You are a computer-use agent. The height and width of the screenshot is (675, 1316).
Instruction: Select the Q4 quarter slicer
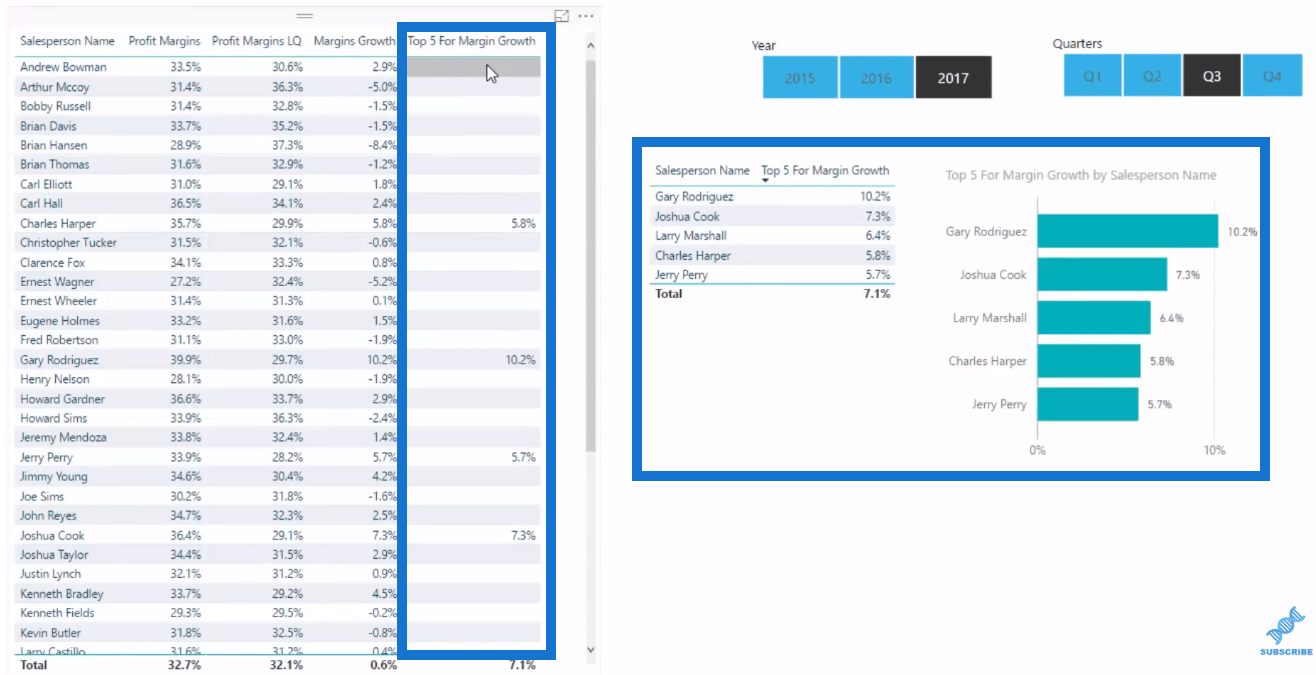[x=1272, y=76]
